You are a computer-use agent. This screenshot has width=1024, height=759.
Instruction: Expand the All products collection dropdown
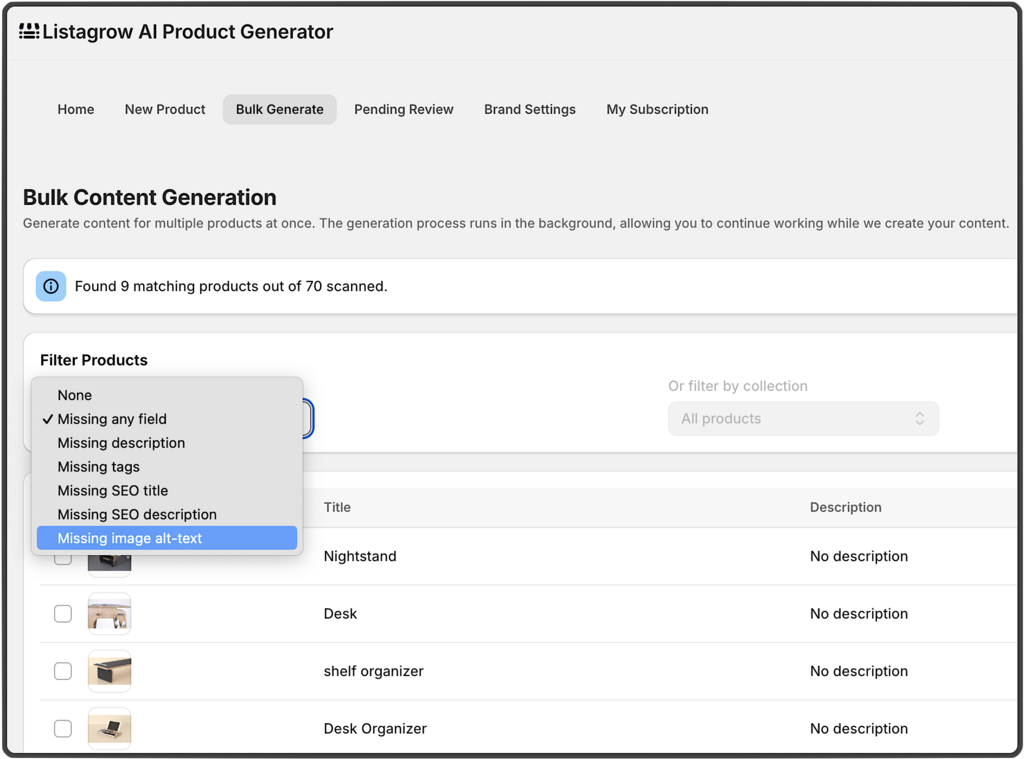pos(803,419)
